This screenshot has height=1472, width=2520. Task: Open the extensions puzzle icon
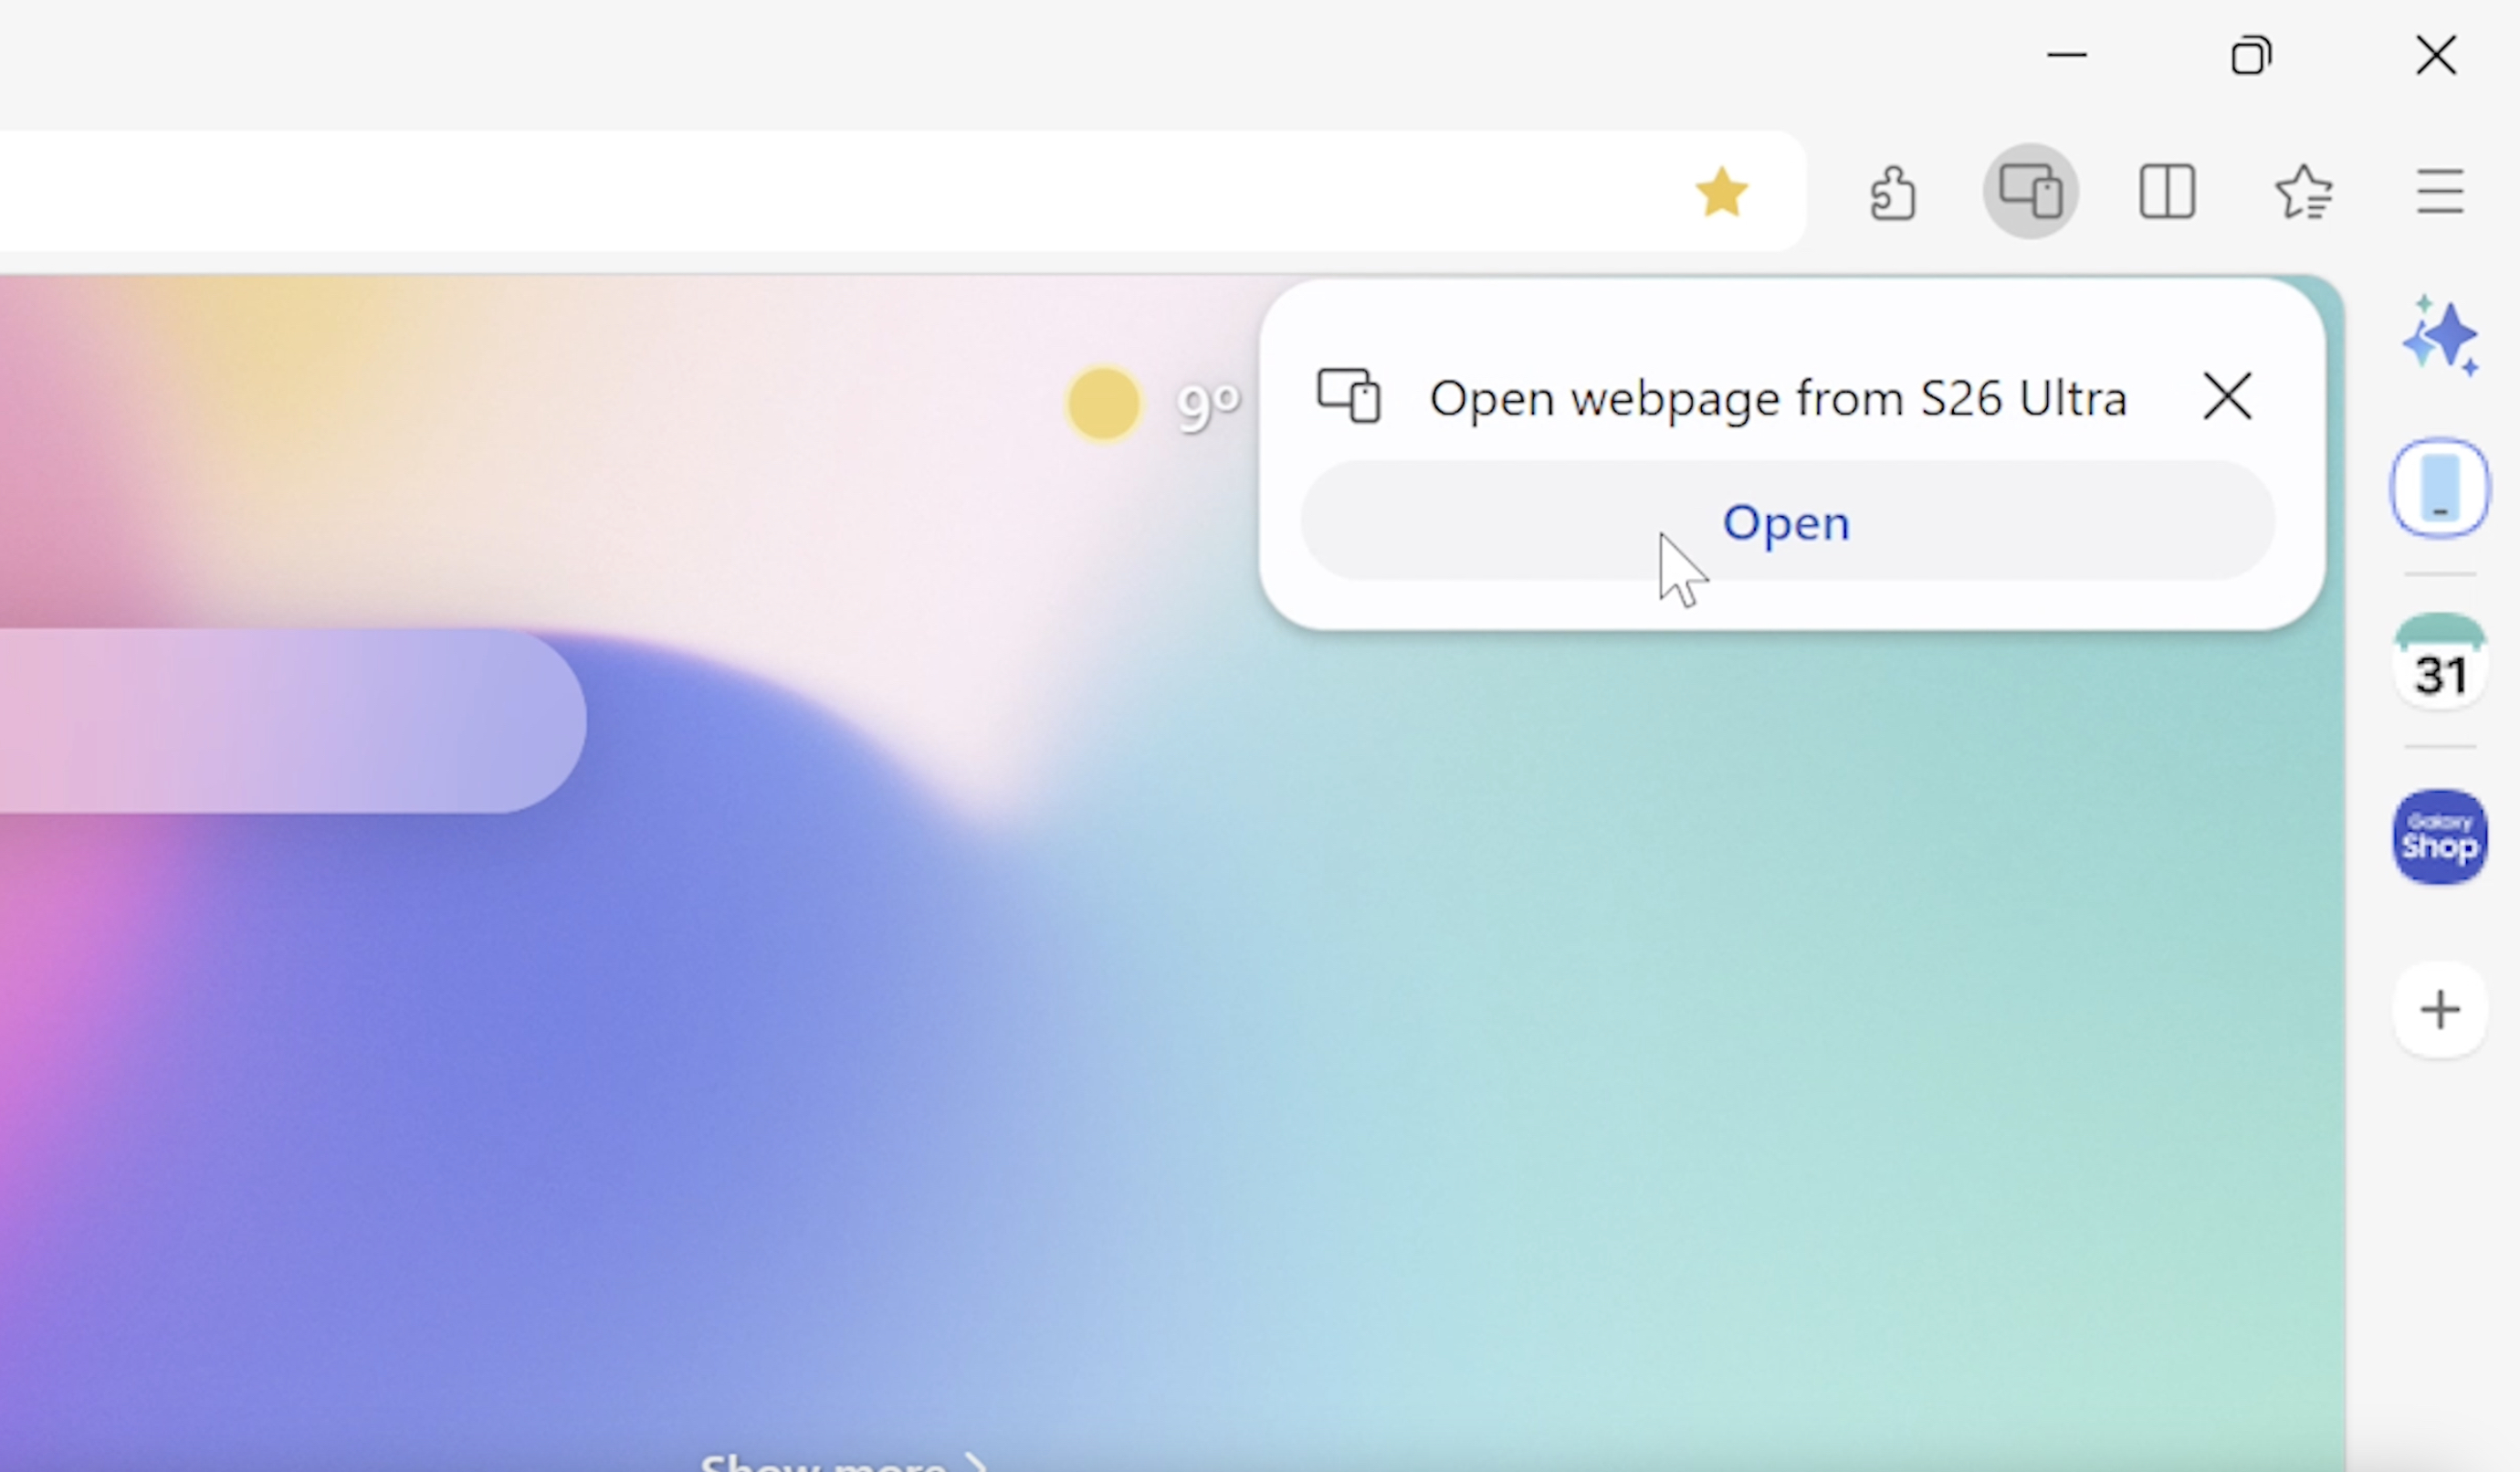(x=1893, y=192)
